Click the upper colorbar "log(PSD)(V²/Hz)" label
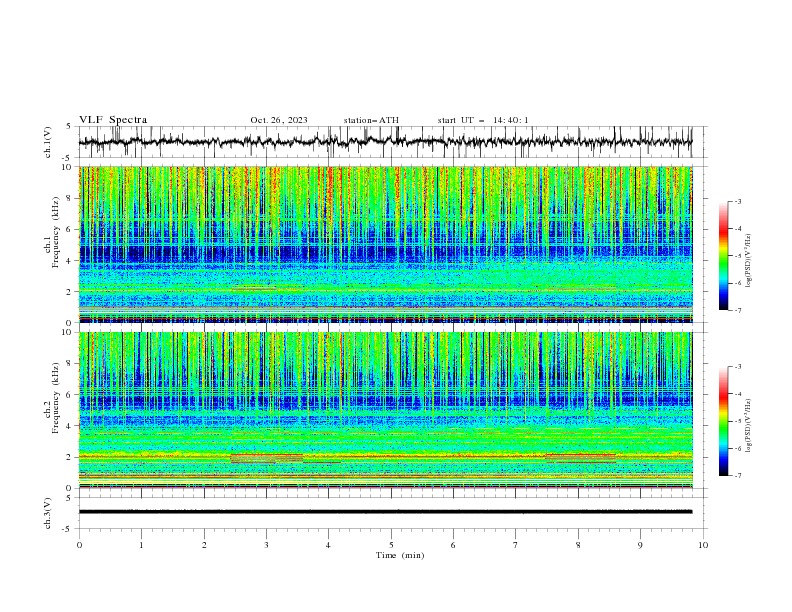792x612 pixels. pyautogui.click(x=749, y=261)
